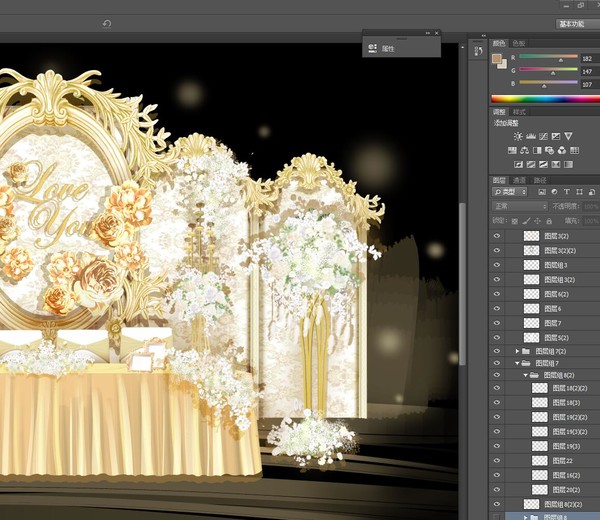Add a Threshold adjustment layer
Viewport: 600px width, 520px height.
click(543, 165)
